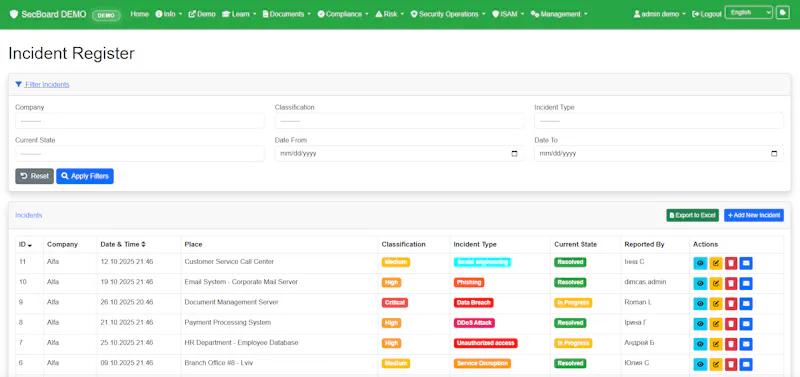Click the Apply Filters button
800x377 pixels.
(85, 176)
